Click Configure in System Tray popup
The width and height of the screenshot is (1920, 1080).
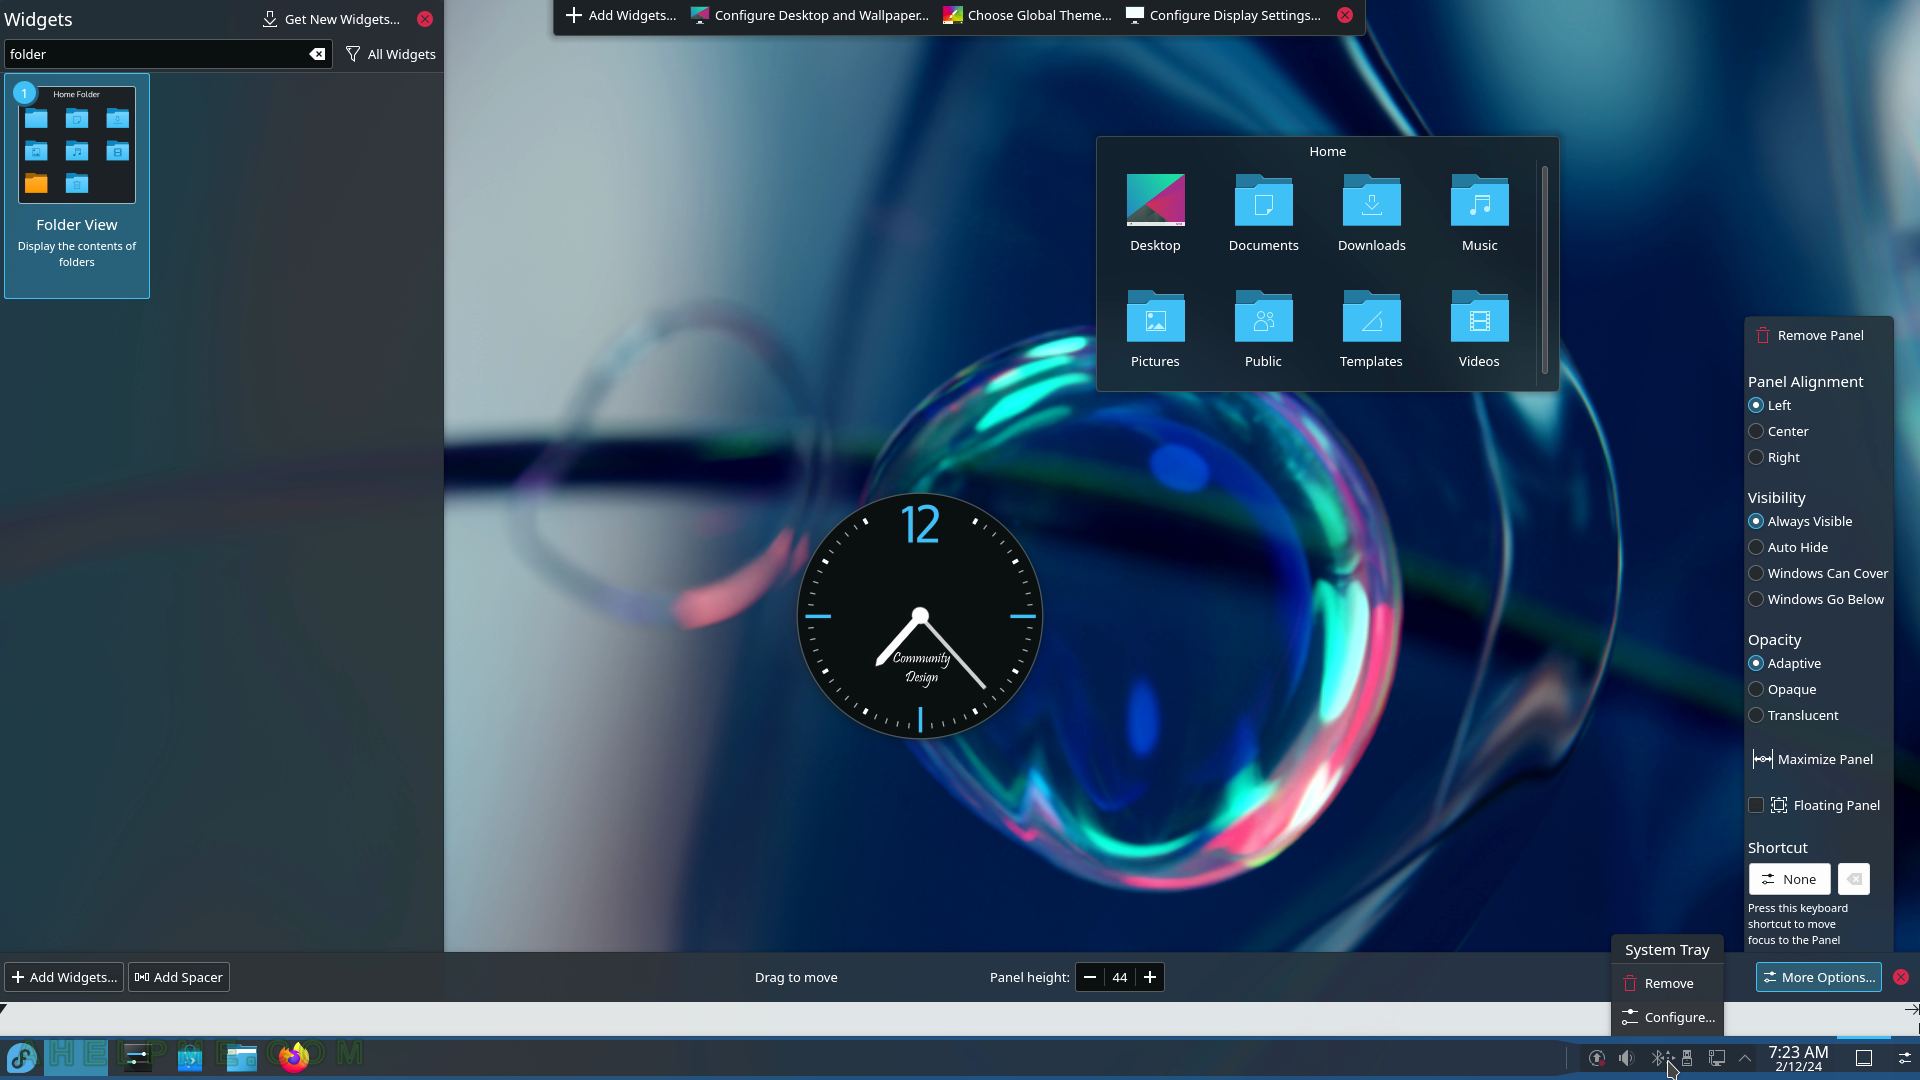[1667, 1017]
